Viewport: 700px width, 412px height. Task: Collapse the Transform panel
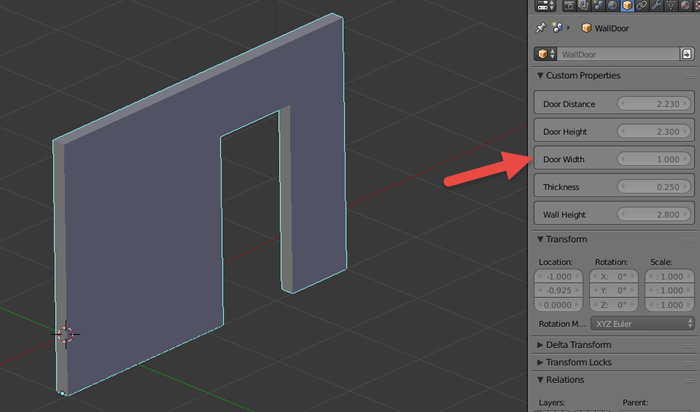click(540, 239)
